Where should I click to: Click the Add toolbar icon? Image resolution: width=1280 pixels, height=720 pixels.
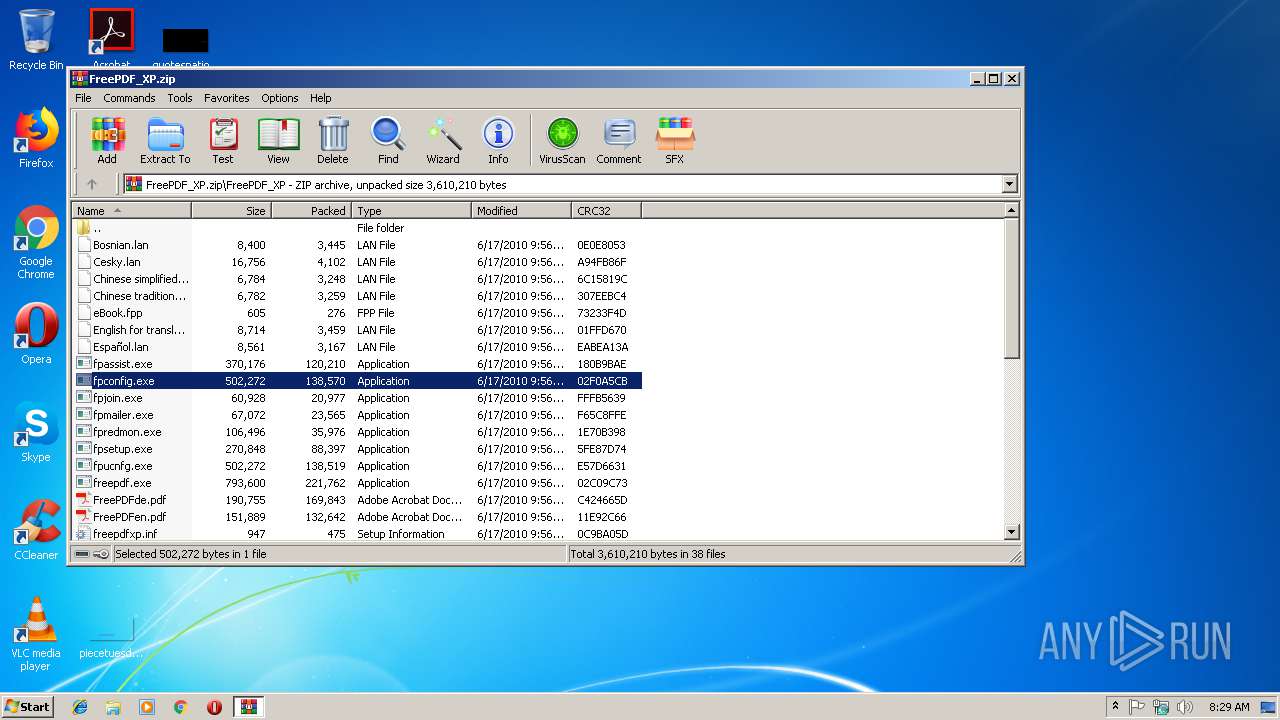tap(107, 140)
